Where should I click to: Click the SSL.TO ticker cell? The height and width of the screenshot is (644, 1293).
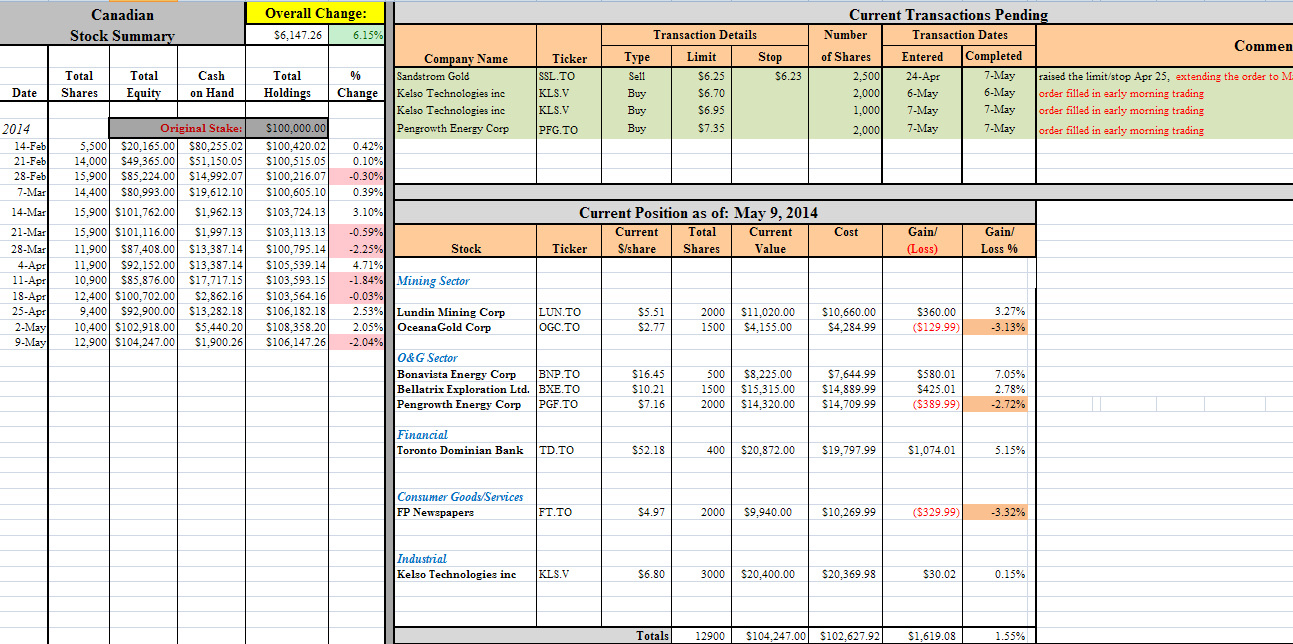coord(570,76)
